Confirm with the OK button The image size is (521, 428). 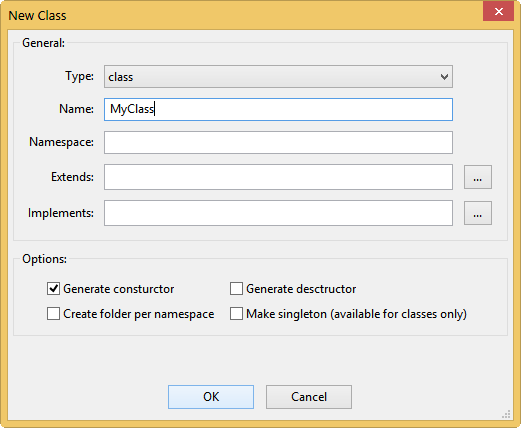(x=211, y=397)
